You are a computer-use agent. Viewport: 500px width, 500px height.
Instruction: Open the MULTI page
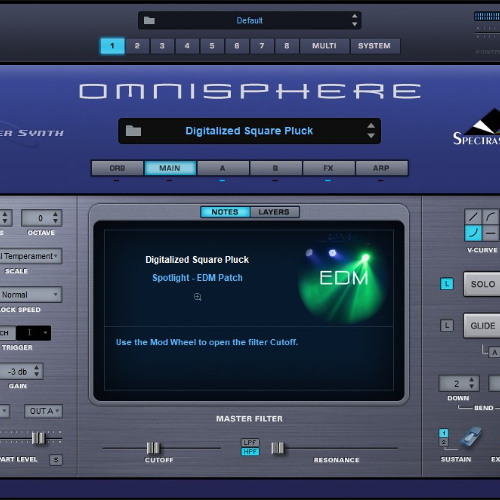coord(324,46)
